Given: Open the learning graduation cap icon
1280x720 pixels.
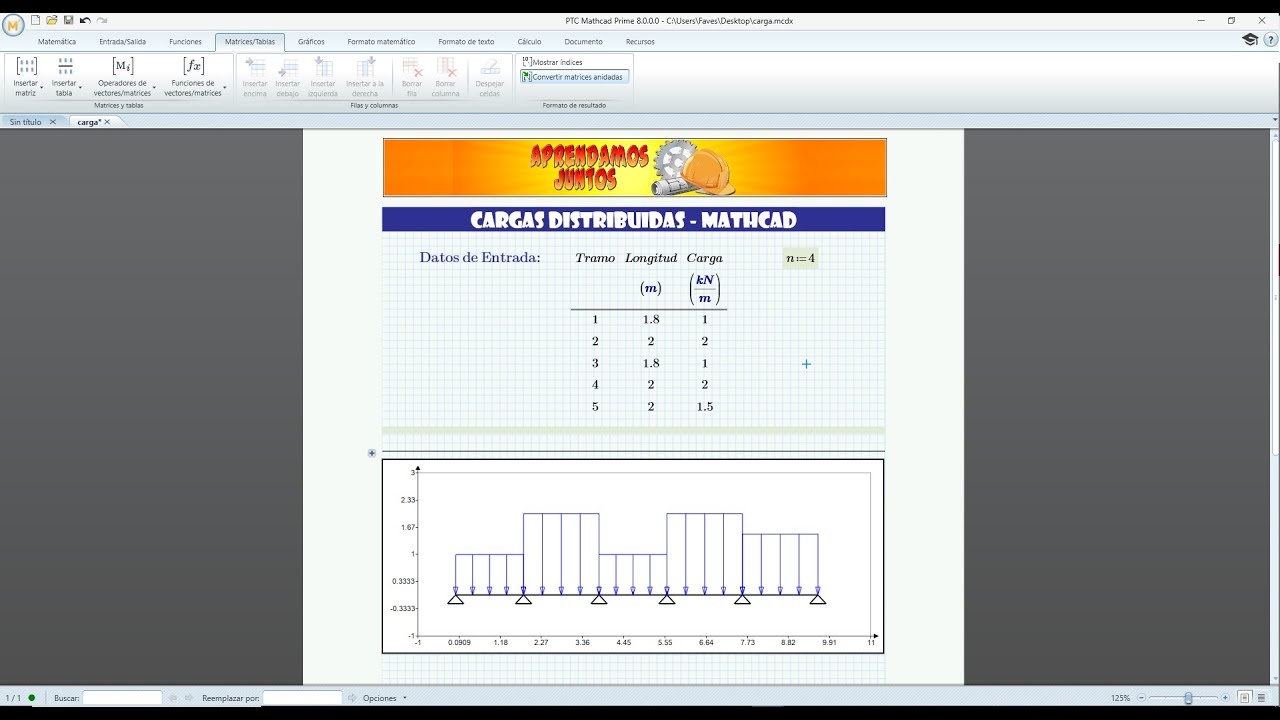Looking at the screenshot, I should coord(1250,40).
